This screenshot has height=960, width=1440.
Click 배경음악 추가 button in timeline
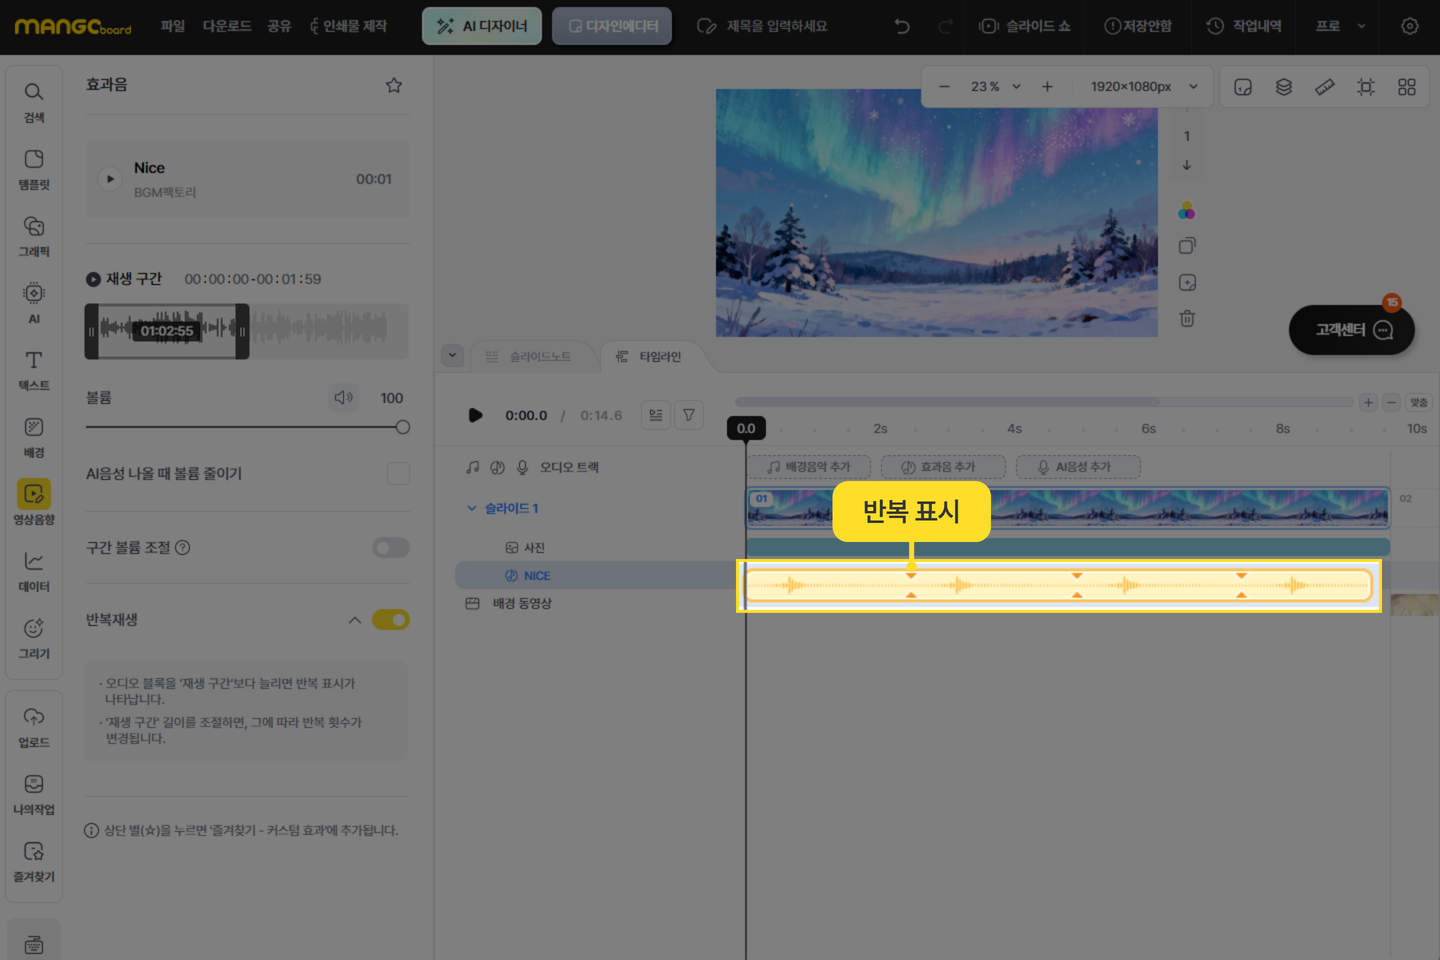tap(809, 467)
